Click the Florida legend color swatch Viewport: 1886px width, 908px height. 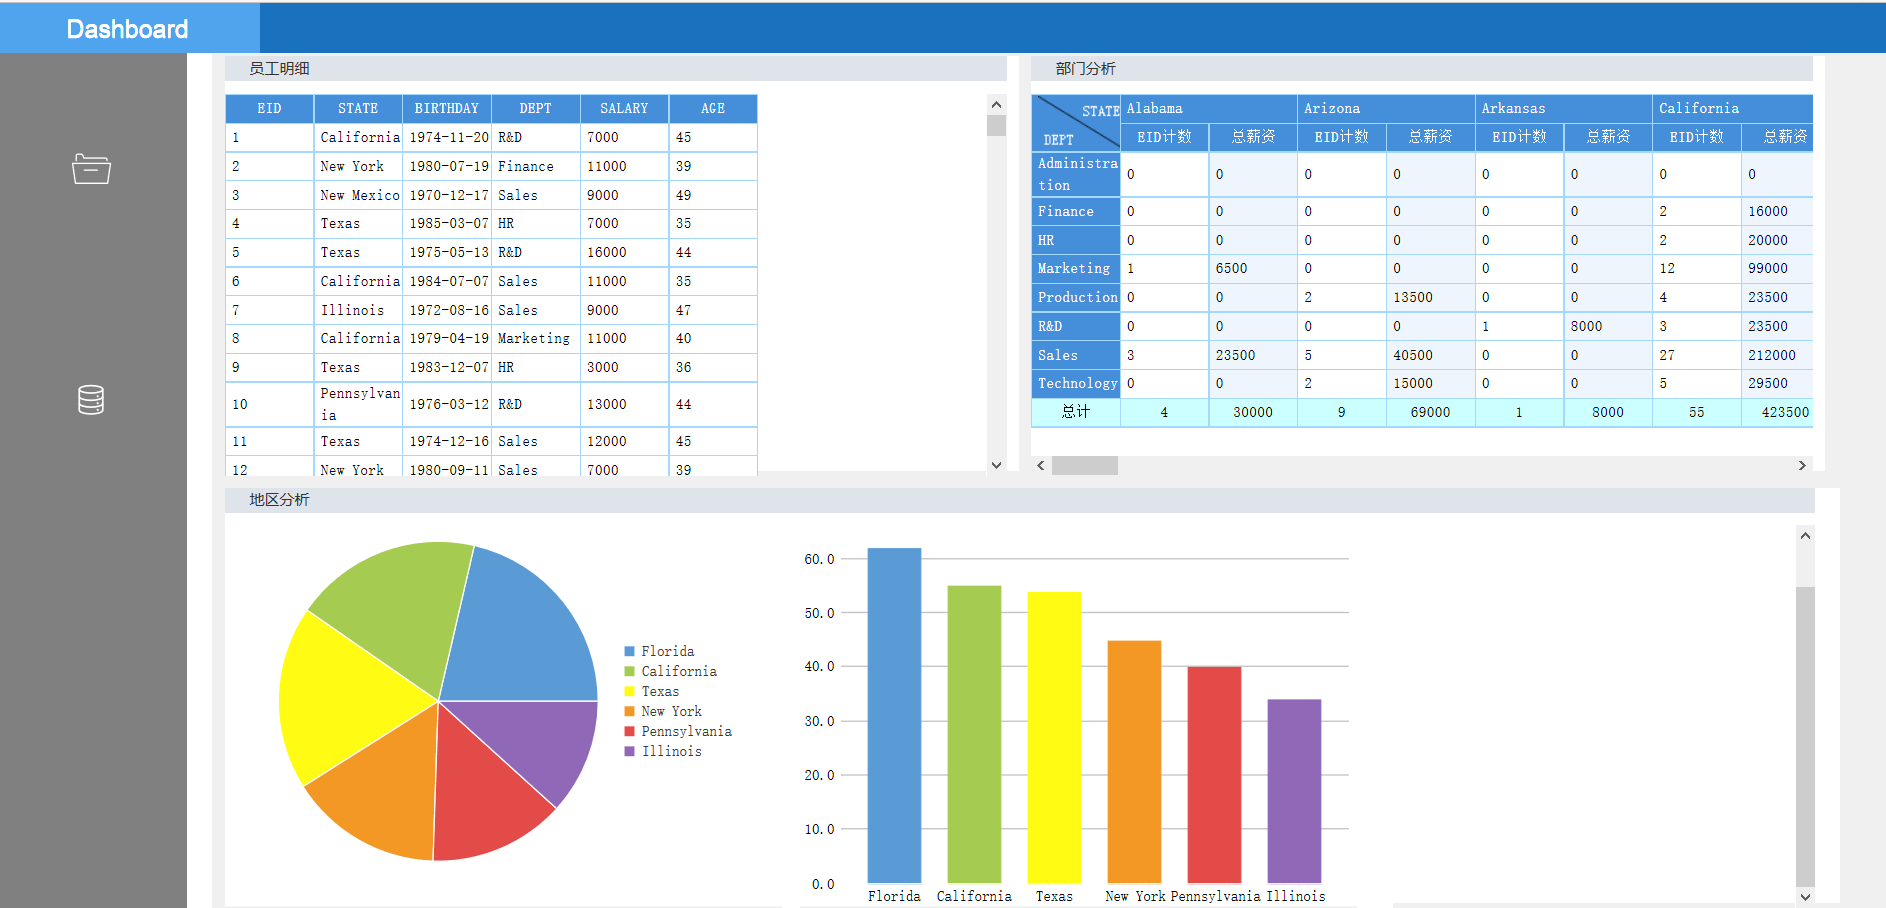click(630, 651)
